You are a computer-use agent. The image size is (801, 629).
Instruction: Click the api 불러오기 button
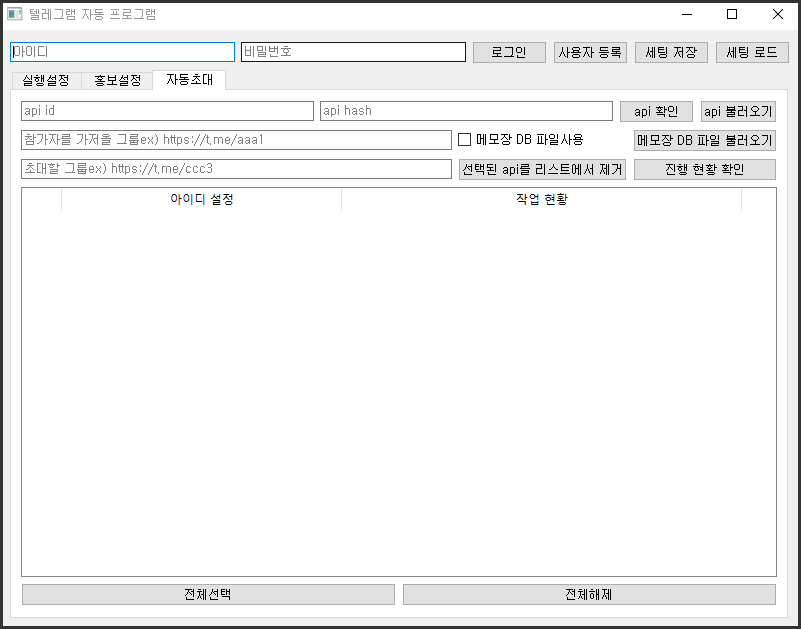pos(738,112)
